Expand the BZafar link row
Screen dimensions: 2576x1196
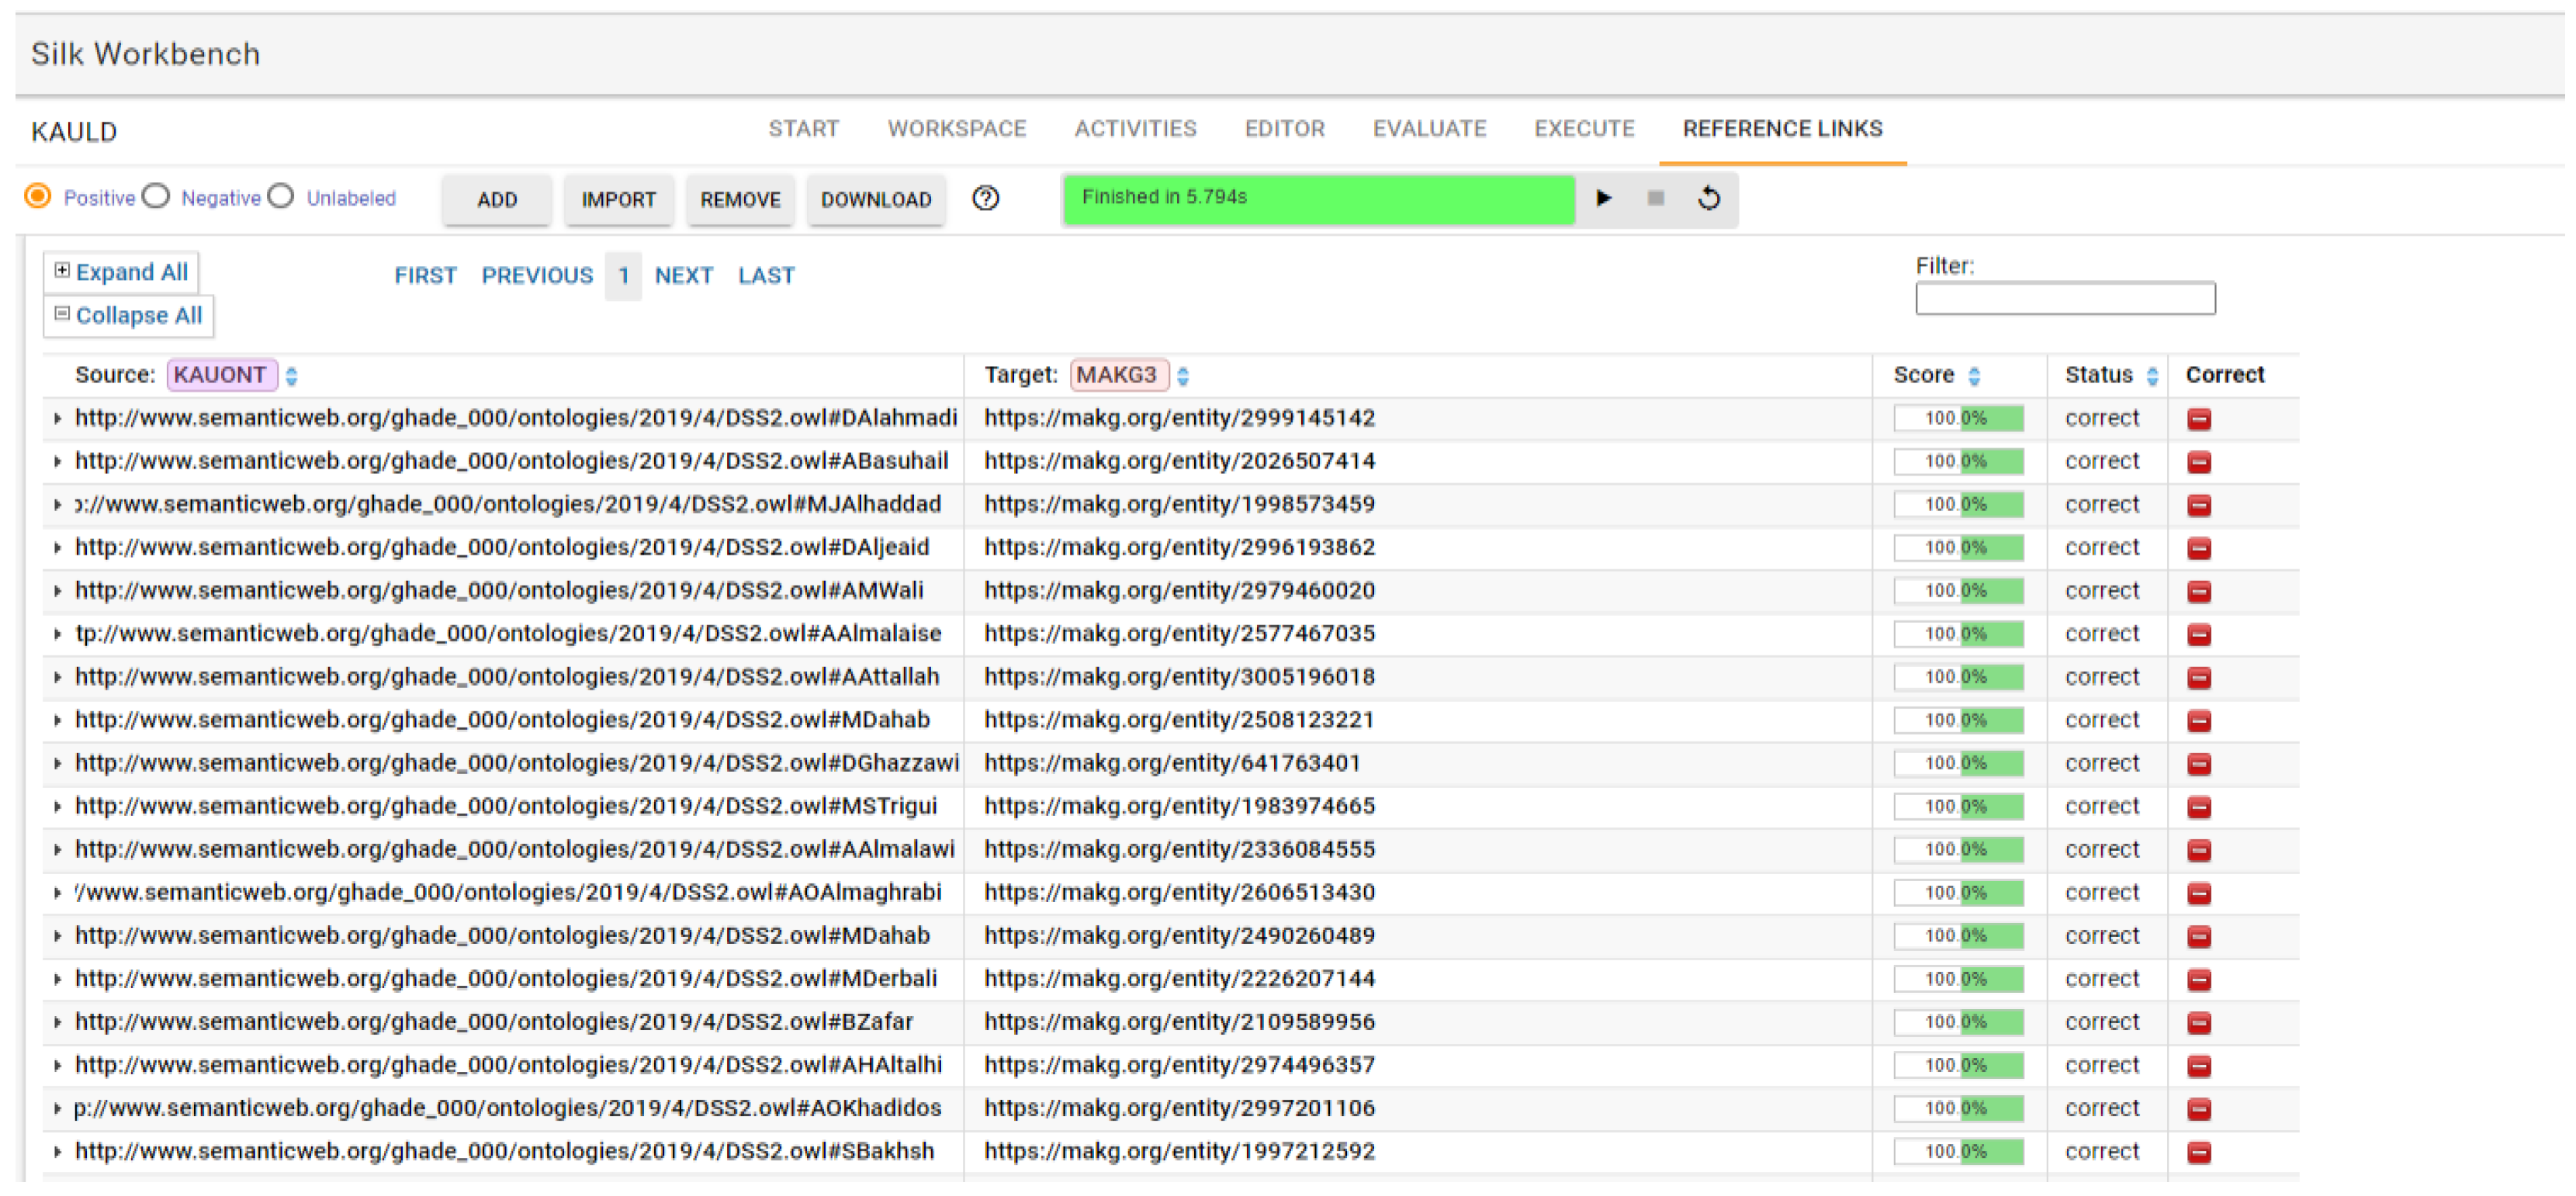[x=57, y=1023]
